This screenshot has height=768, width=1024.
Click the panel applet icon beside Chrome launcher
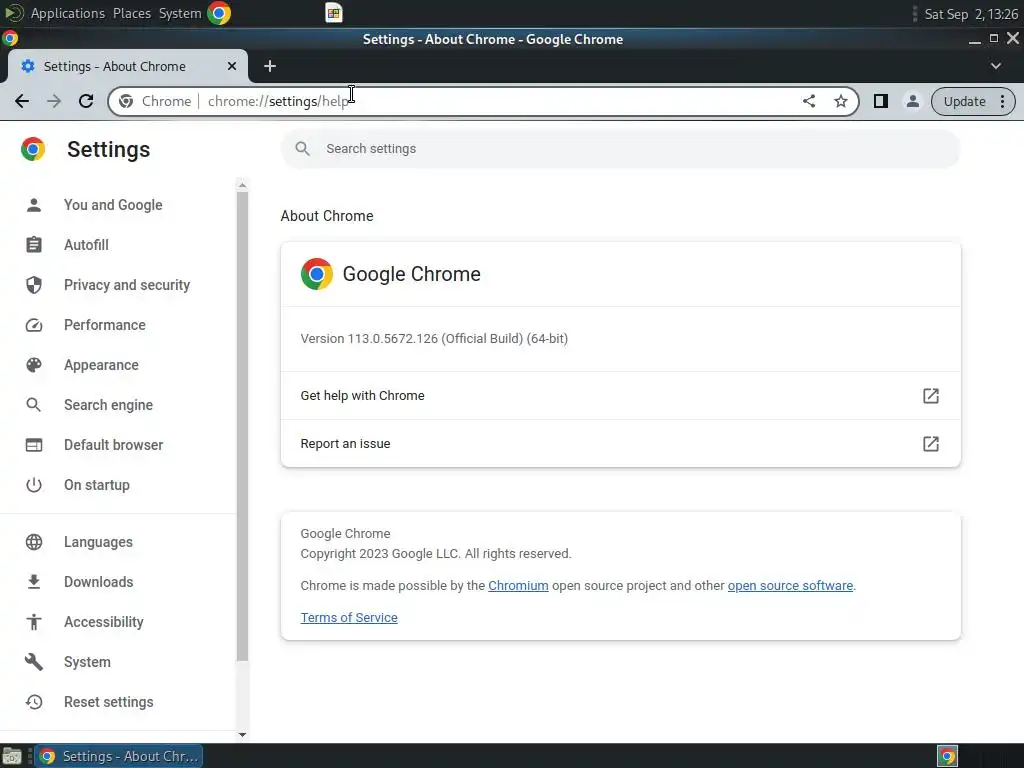click(x=334, y=13)
